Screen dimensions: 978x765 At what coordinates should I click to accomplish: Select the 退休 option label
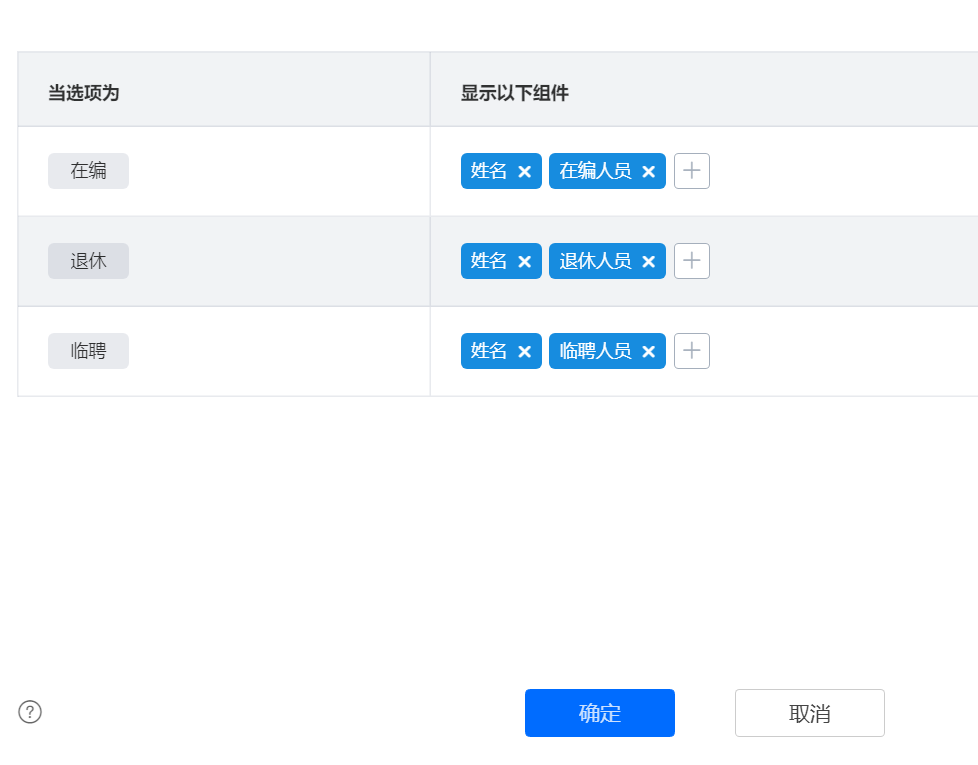[88, 261]
